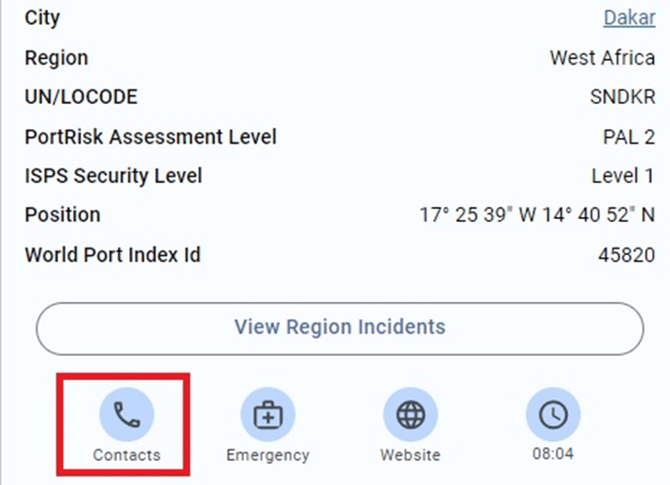Click the PAL 2 assessment value
Image resolution: width=670 pixels, height=485 pixels.
[627, 136]
